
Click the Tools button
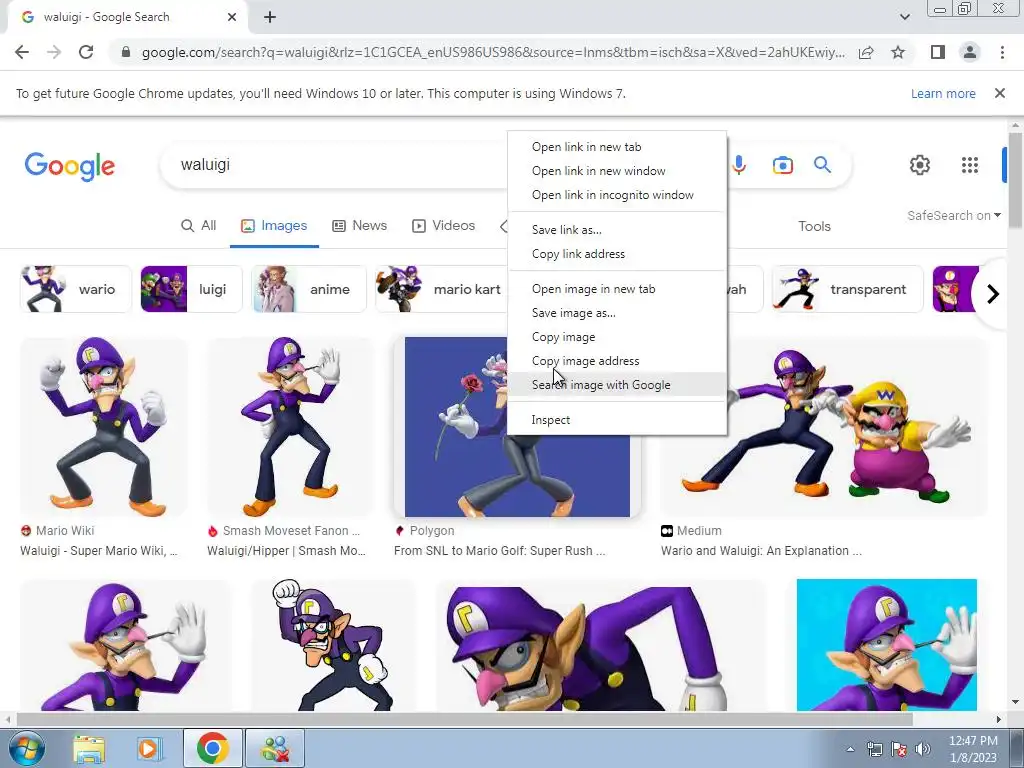tap(814, 226)
